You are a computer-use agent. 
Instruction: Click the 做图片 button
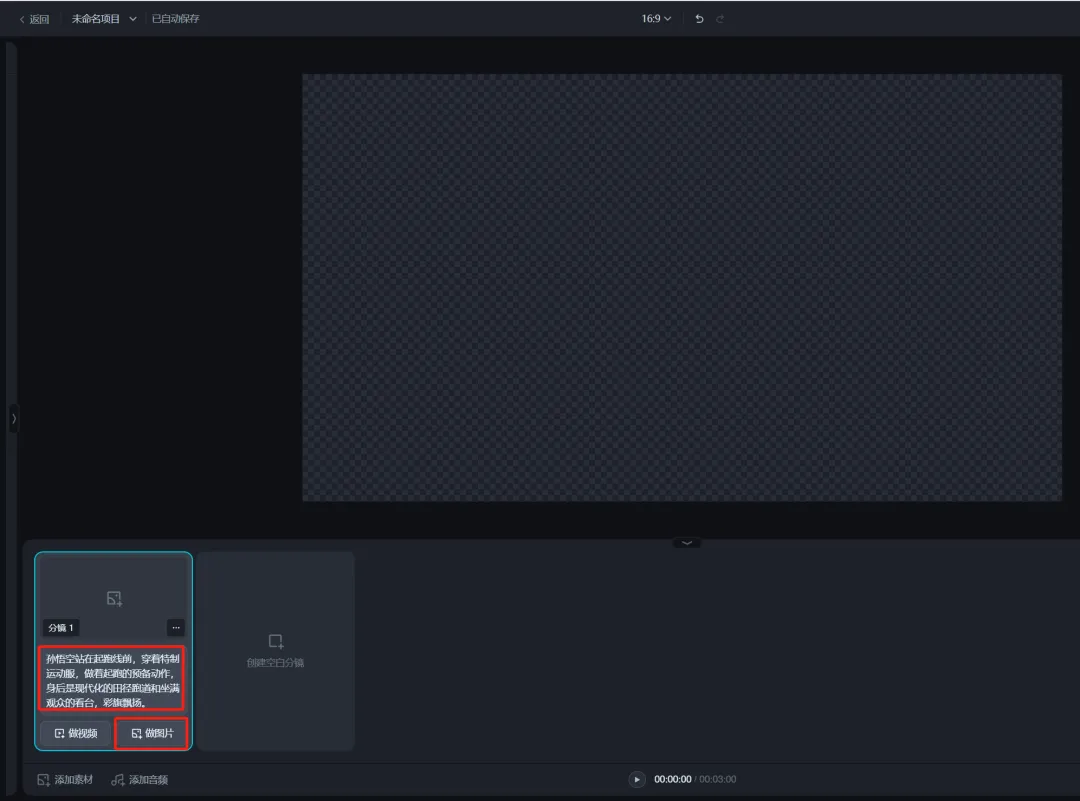point(152,733)
